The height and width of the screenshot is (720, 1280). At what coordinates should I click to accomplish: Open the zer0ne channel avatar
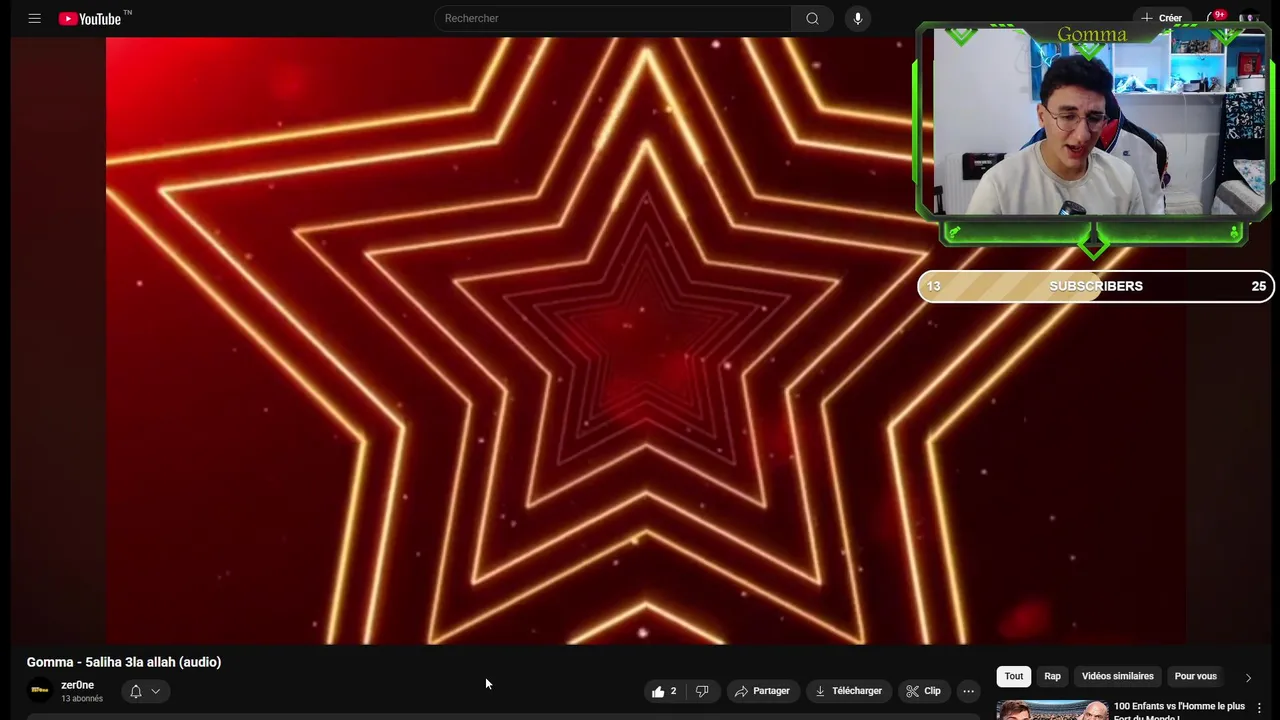(x=40, y=690)
